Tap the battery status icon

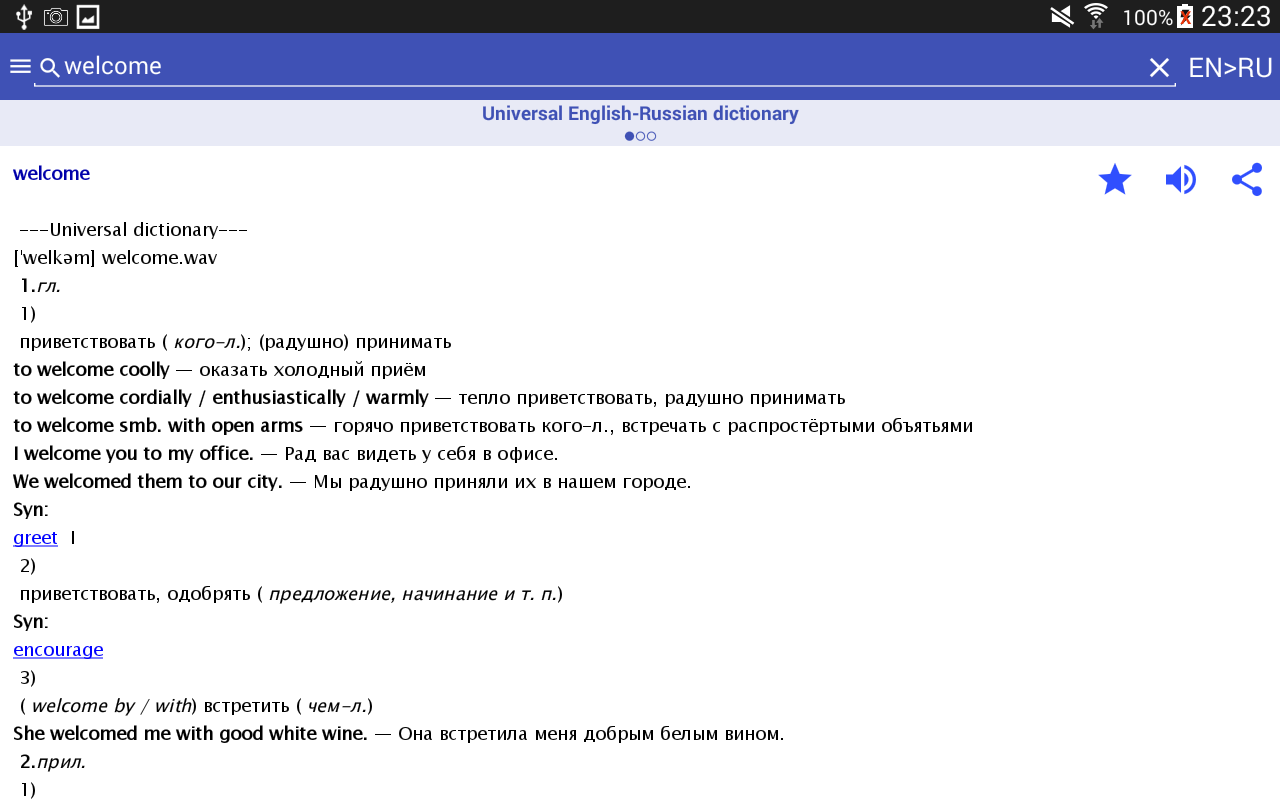(x=1185, y=17)
